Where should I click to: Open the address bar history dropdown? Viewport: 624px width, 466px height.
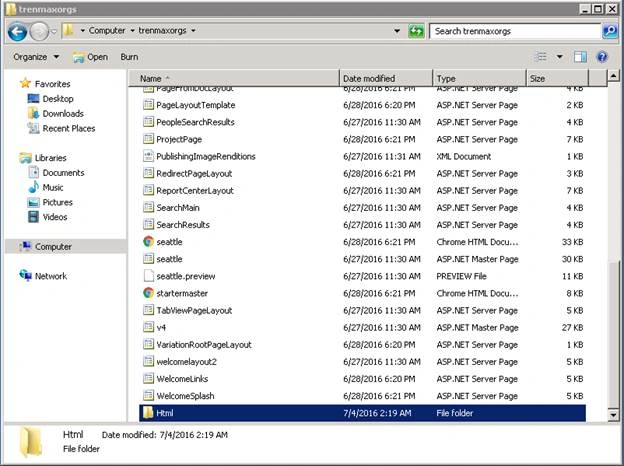[397, 31]
